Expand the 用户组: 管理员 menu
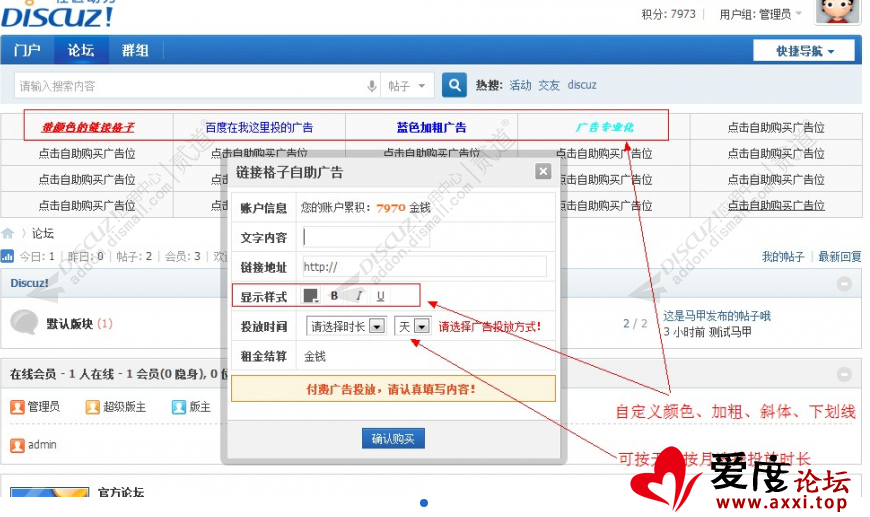Image resolution: width=870 pixels, height=517 pixels. pos(761,14)
